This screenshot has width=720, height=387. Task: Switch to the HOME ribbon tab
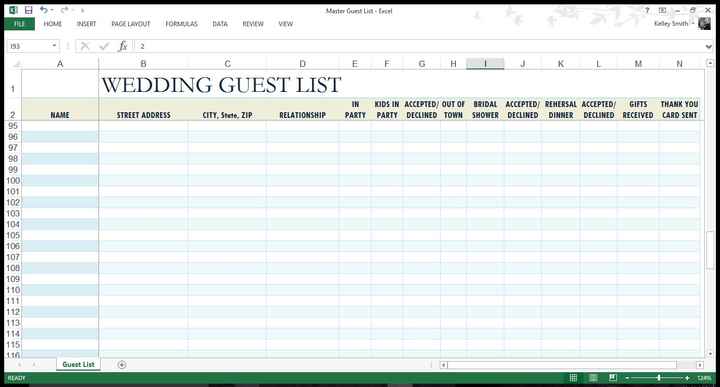click(52, 24)
